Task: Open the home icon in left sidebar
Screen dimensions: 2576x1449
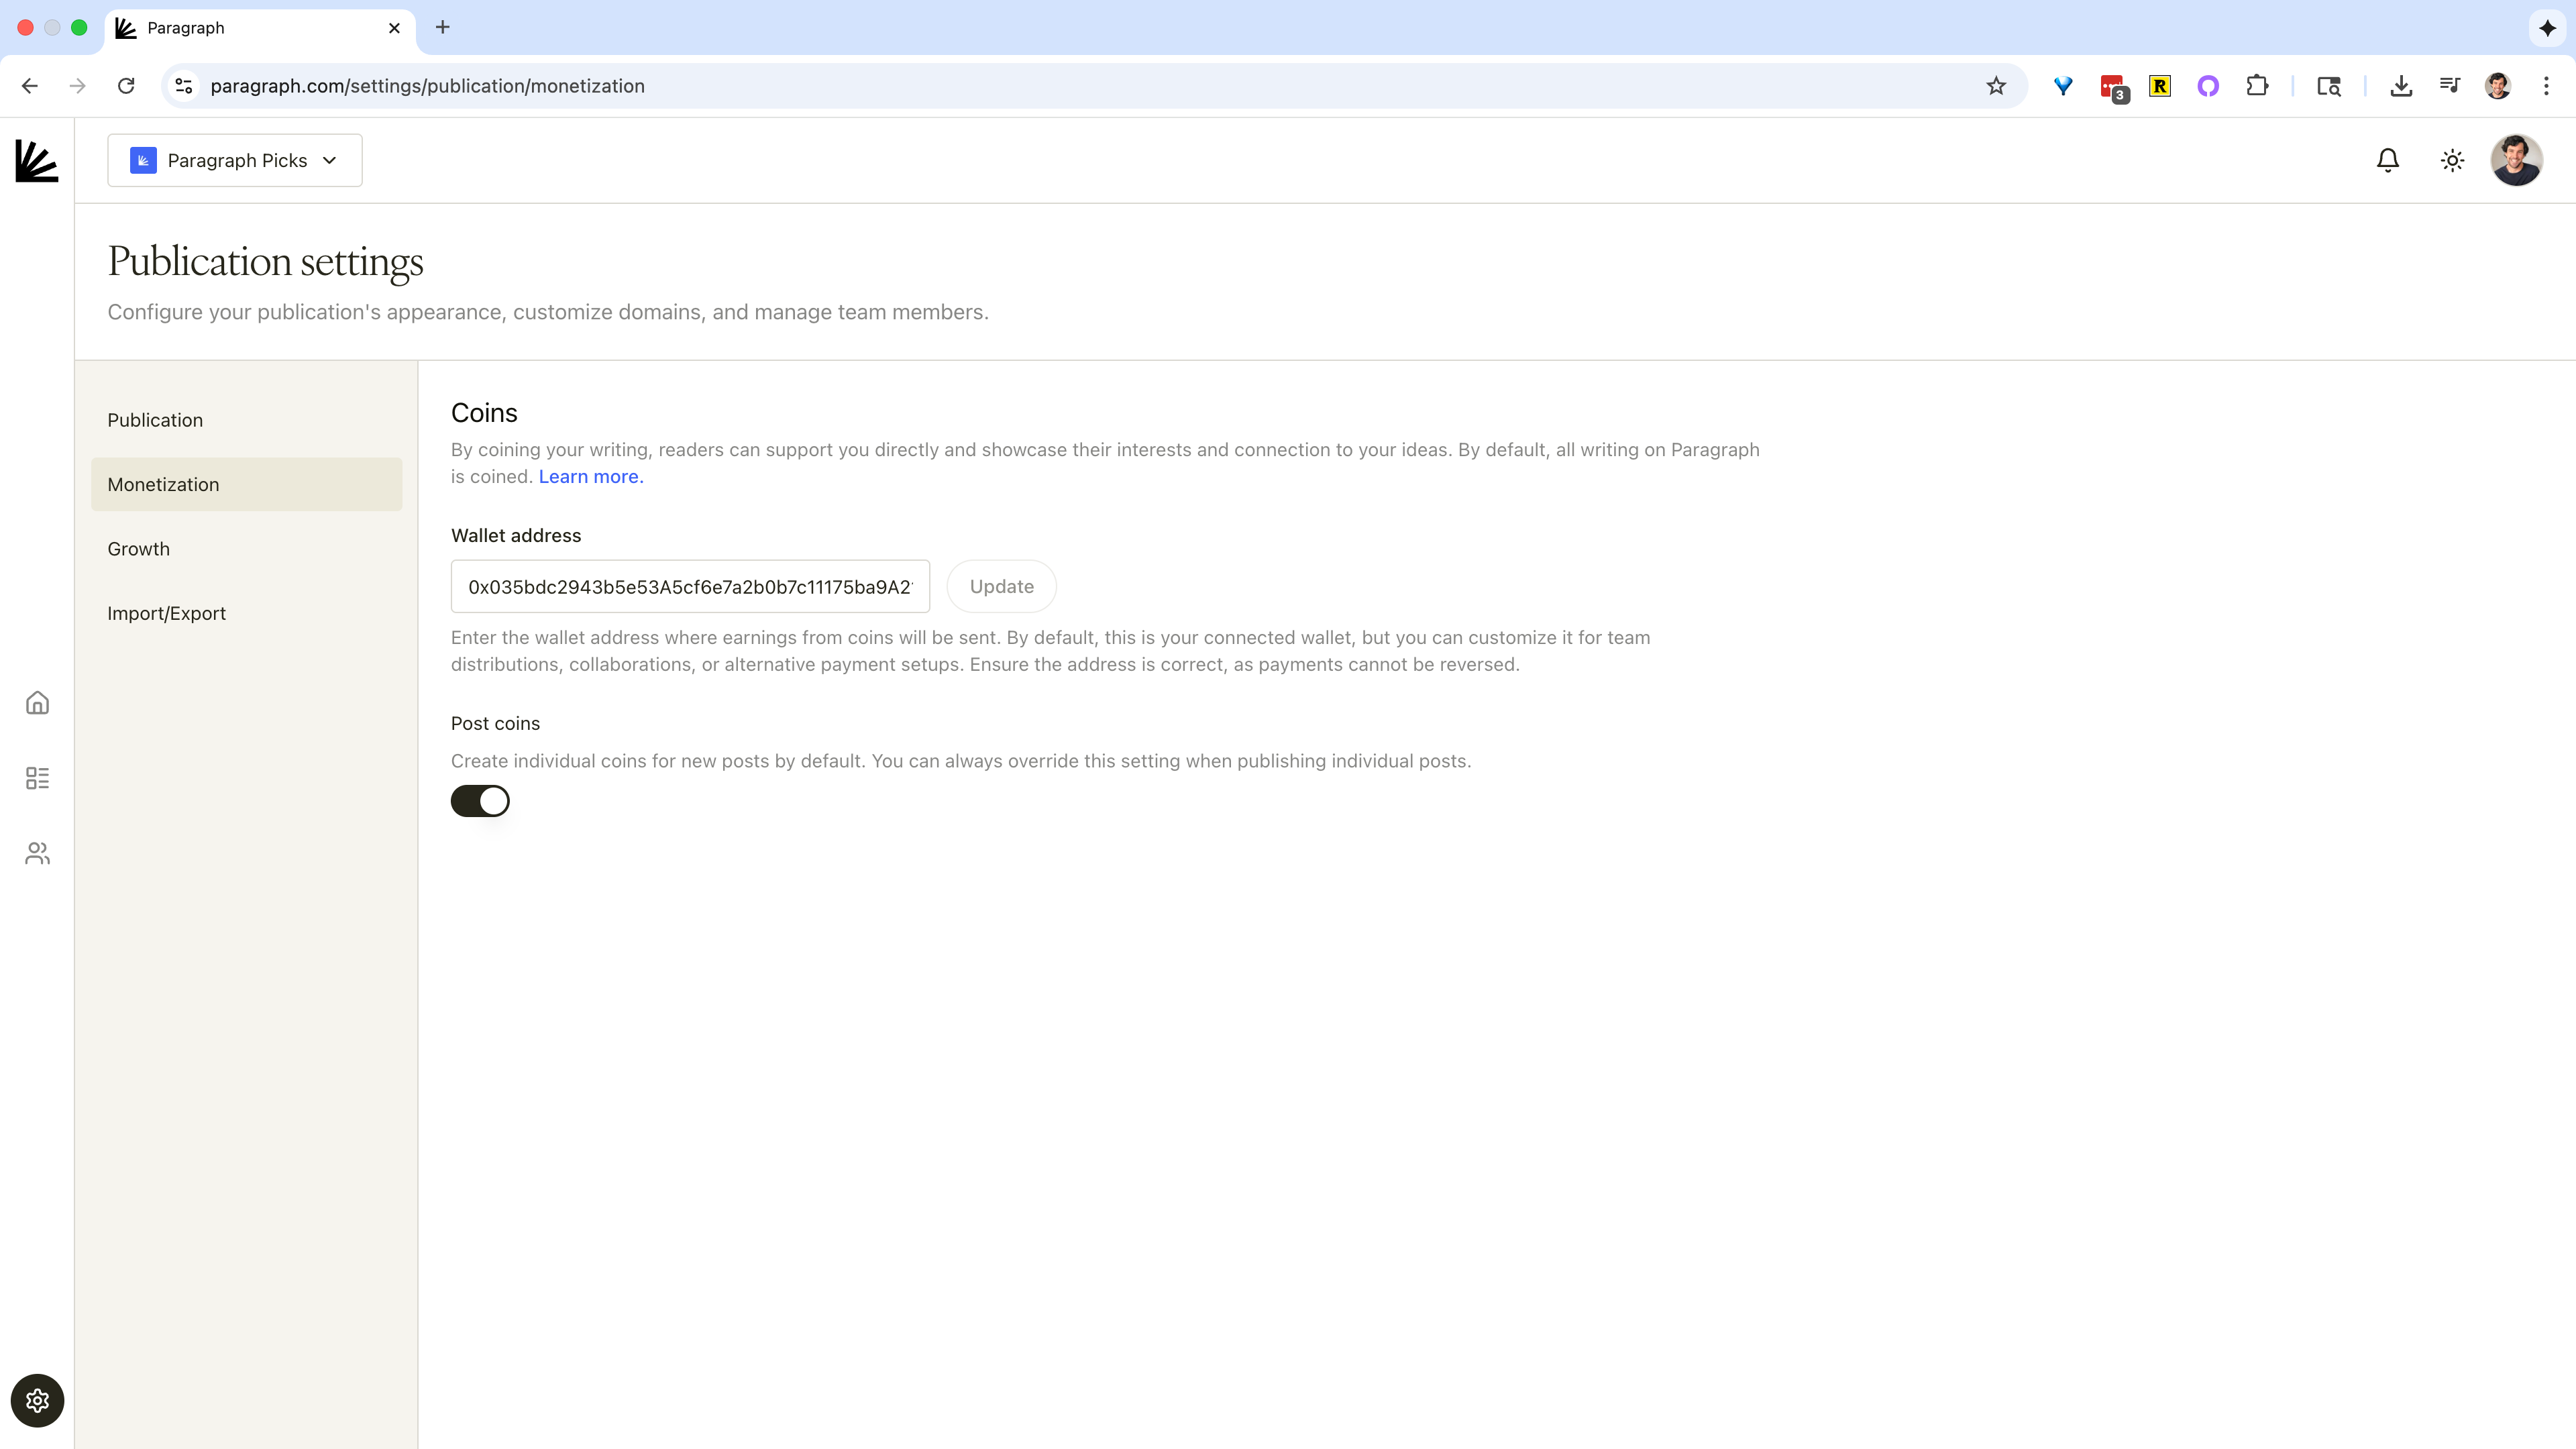Action: point(37,703)
